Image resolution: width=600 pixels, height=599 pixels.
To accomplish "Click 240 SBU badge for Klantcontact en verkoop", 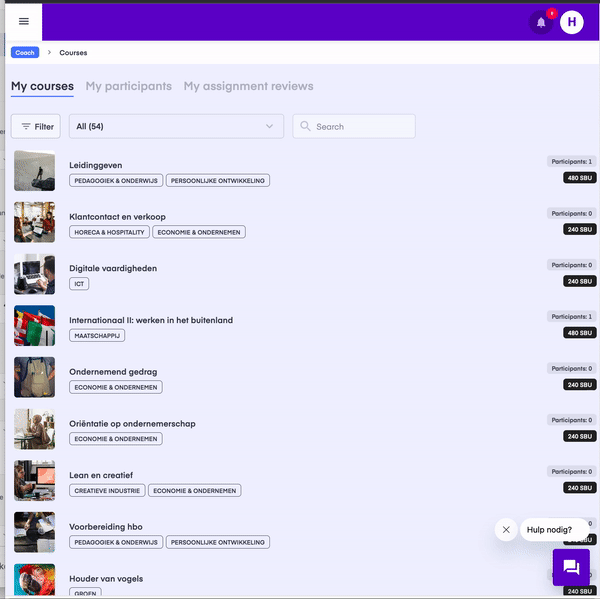I will (x=580, y=230).
